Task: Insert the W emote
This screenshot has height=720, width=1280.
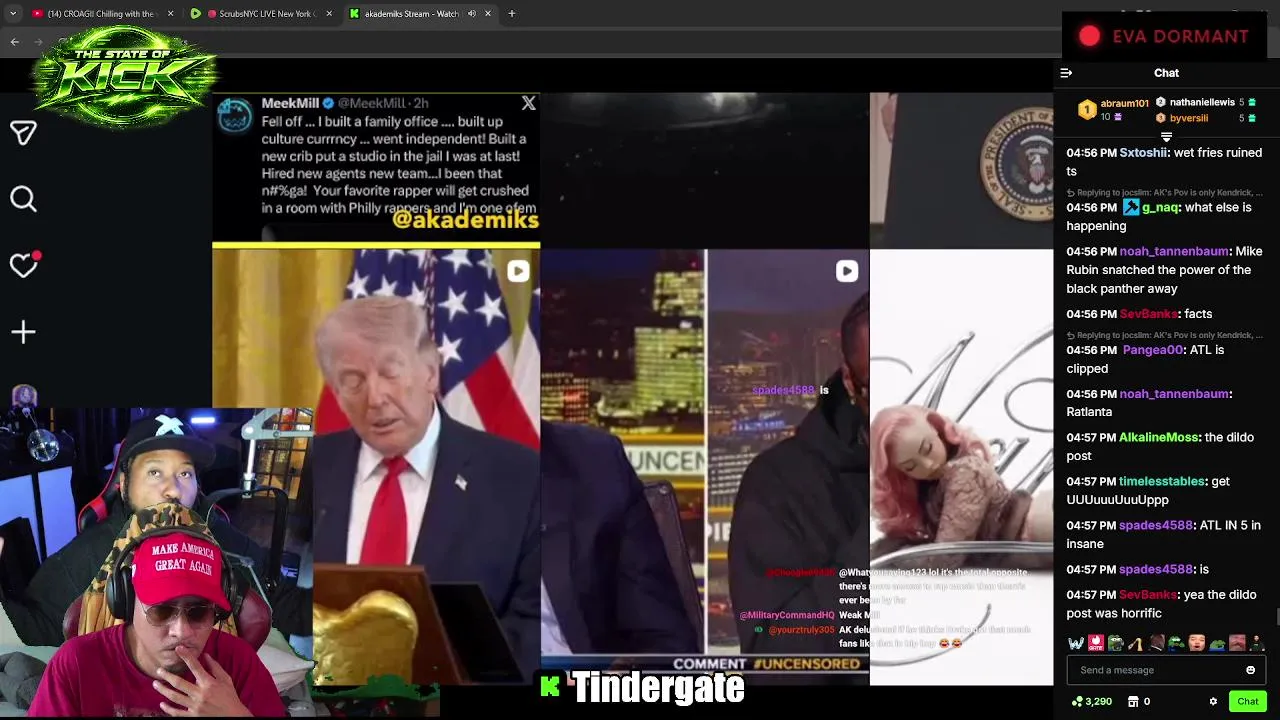Action: coord(1076,644)
